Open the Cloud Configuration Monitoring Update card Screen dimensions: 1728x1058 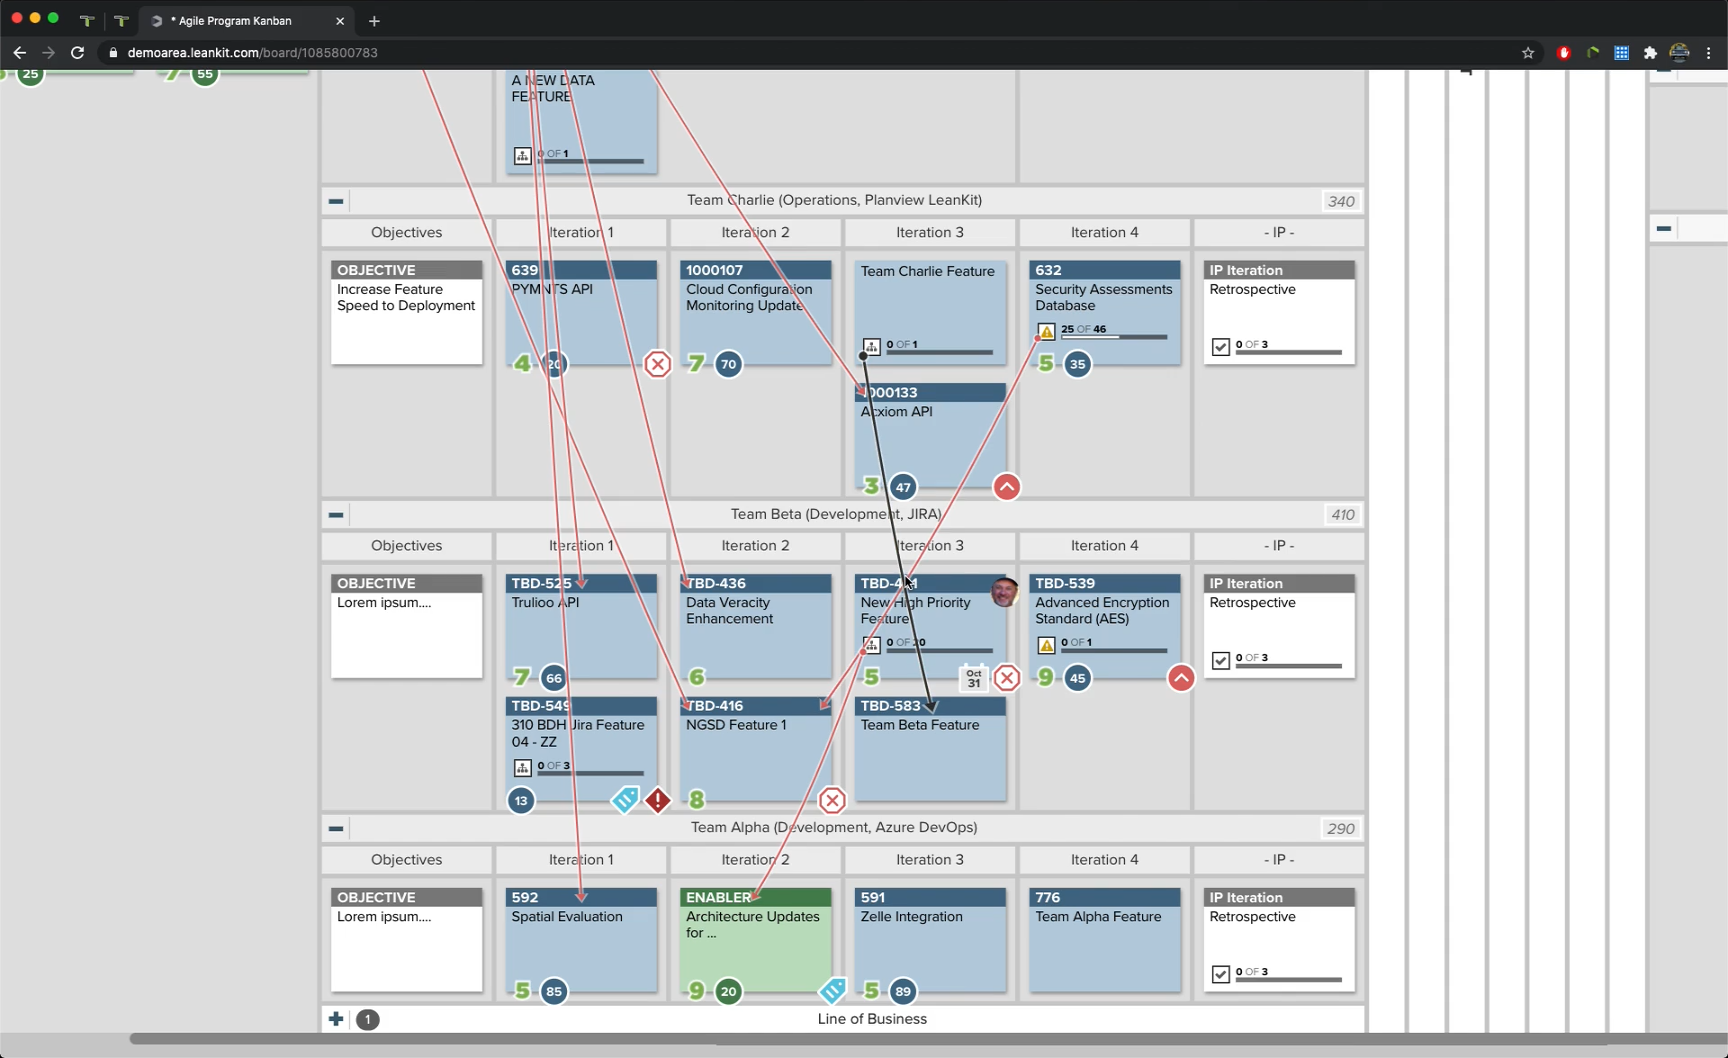tap(755, 312)
